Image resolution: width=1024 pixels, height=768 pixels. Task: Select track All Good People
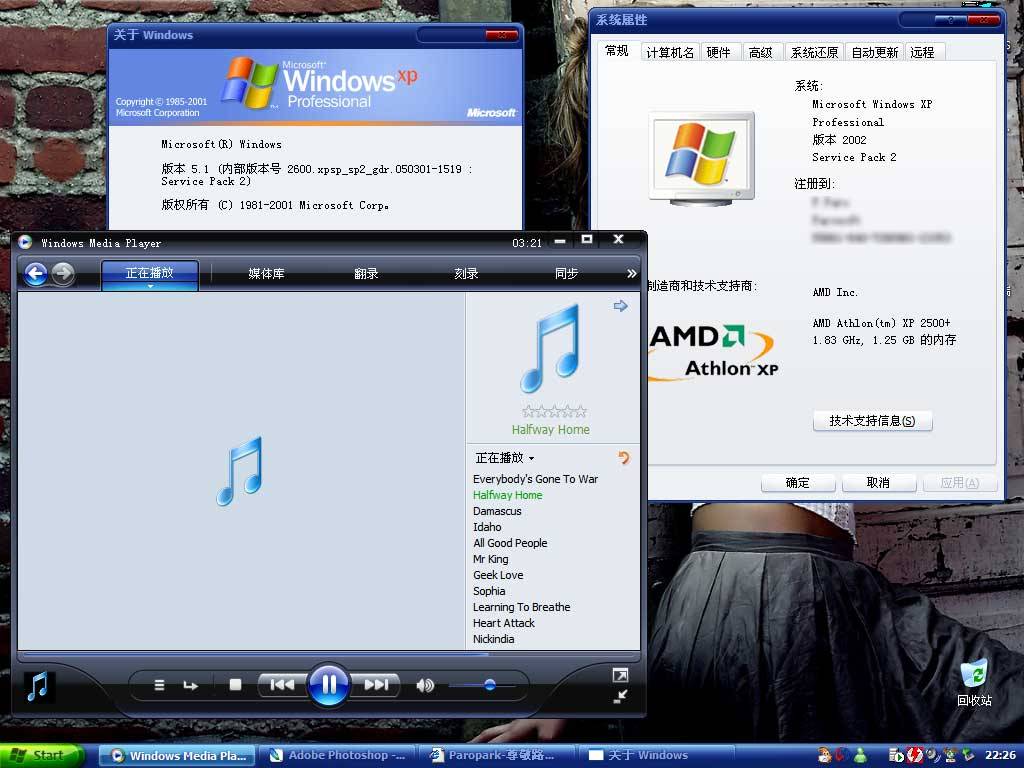click(510, 543)
